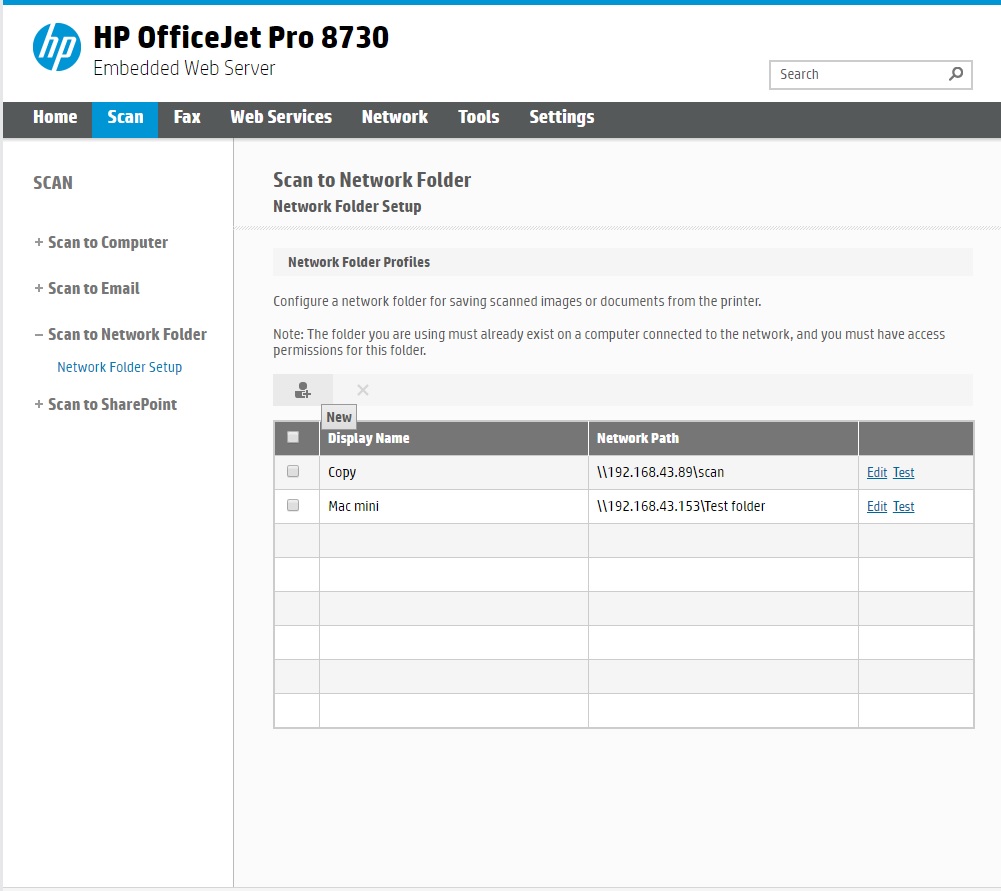Add a new network folder profile
The height and width of the screenshot is (891, 1001).
(x=303, y=390)
